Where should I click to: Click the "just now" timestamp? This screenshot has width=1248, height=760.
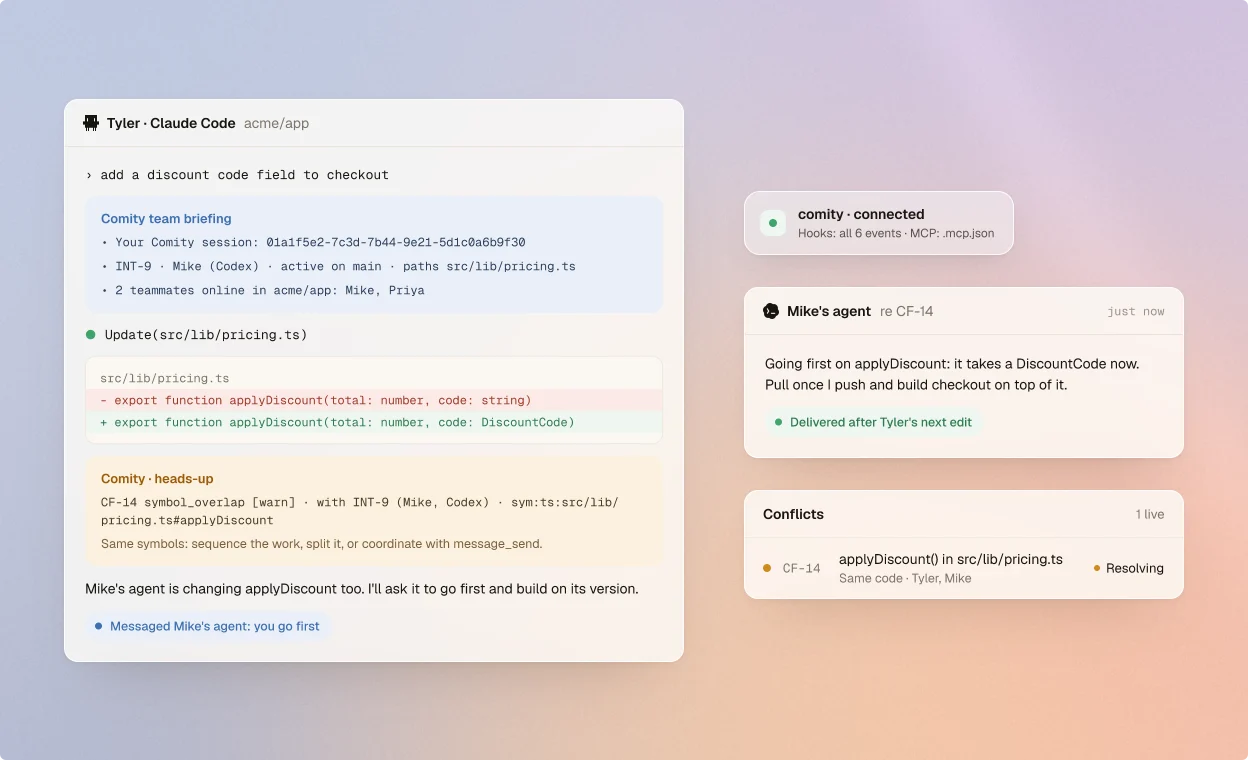coord(1136,311)
